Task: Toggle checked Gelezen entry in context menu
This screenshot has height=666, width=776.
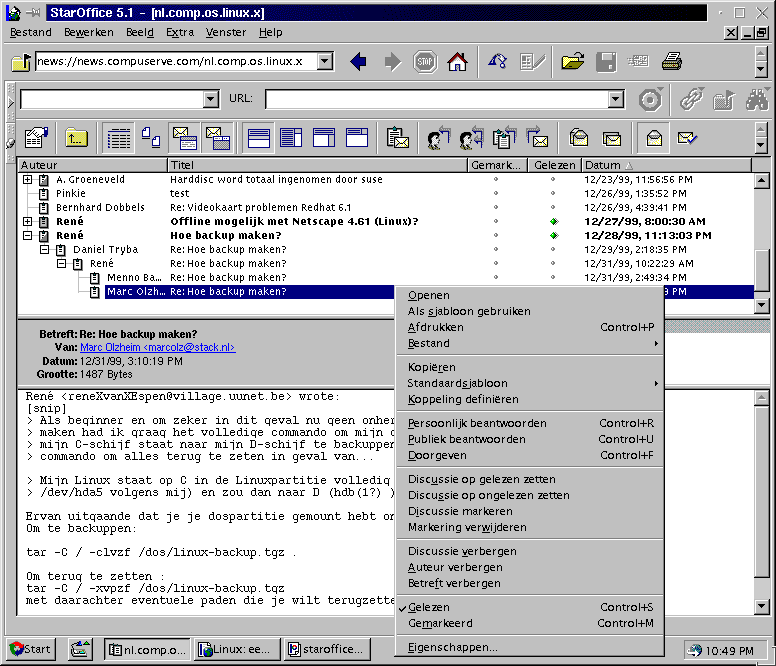Action: [x=530, y=607]
